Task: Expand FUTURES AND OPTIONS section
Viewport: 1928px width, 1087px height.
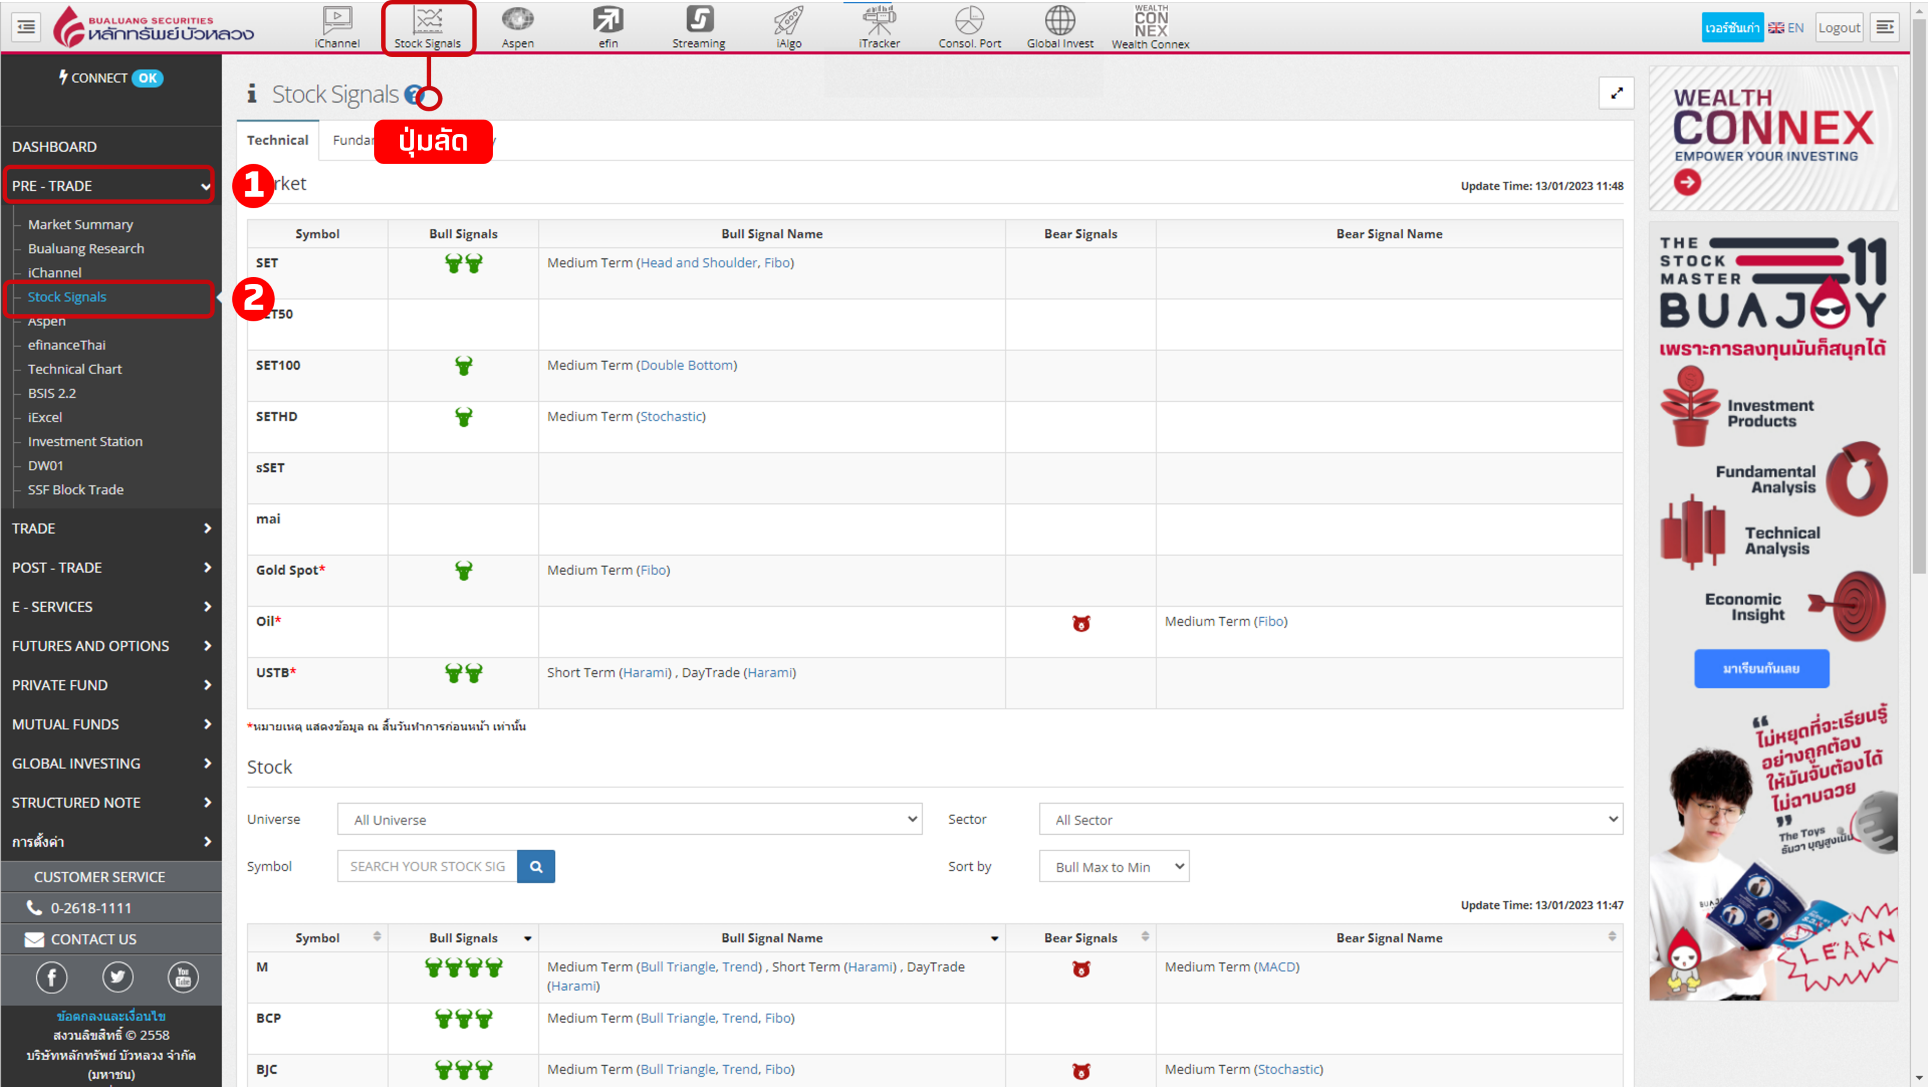Action: click(x=110, y=646)
